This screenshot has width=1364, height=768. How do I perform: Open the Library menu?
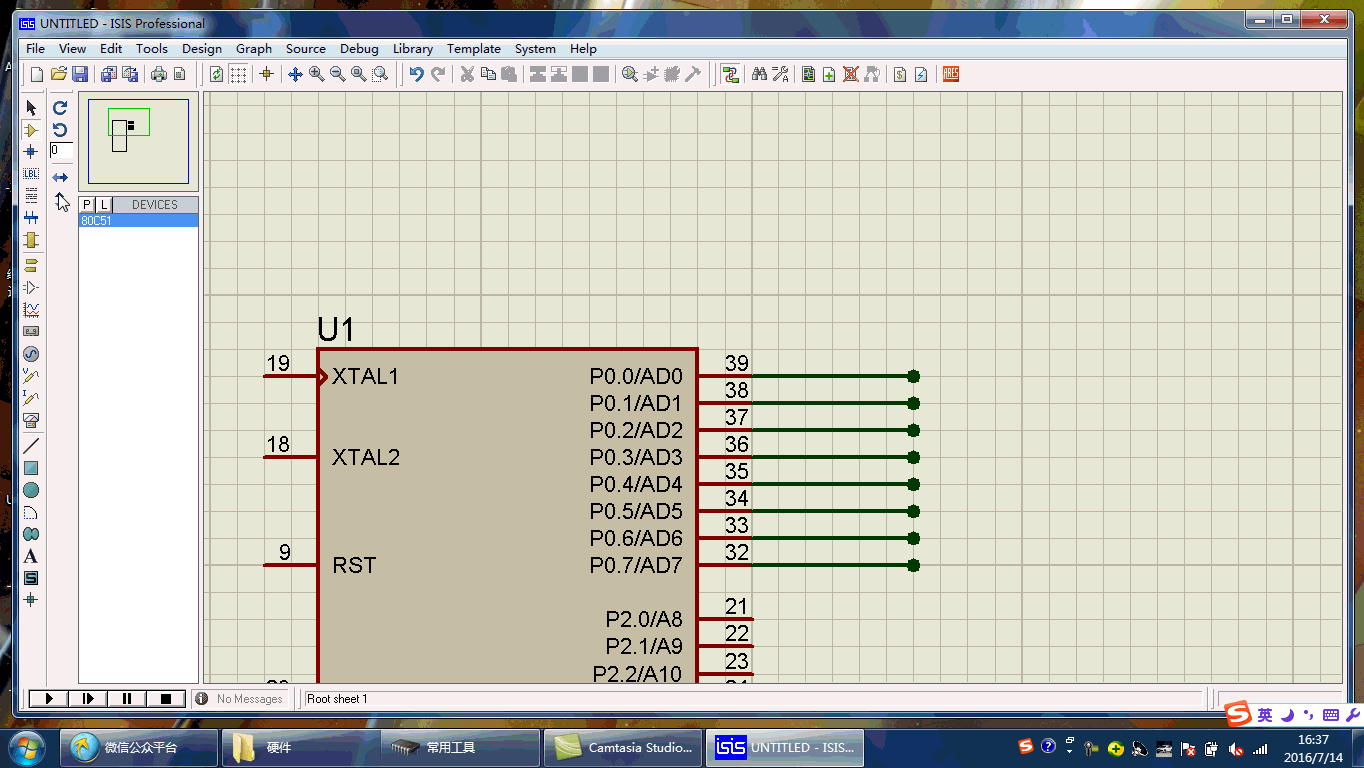pos(413,48)
